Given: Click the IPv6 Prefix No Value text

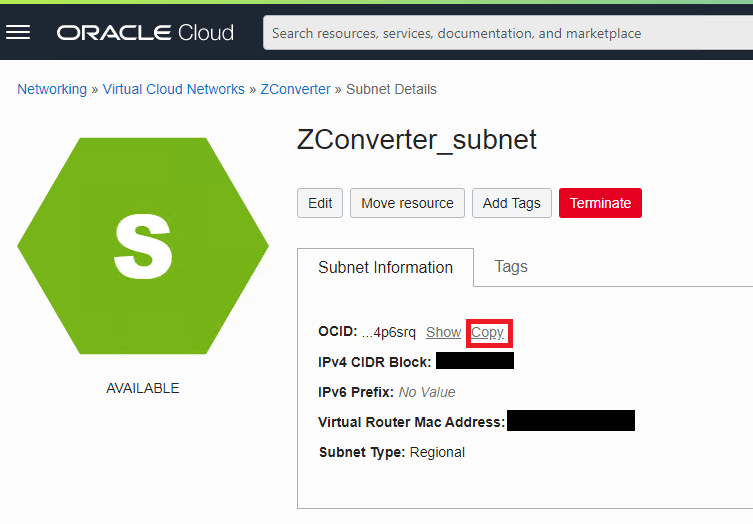Looking at the screenshot, I should tap(427, 392).
